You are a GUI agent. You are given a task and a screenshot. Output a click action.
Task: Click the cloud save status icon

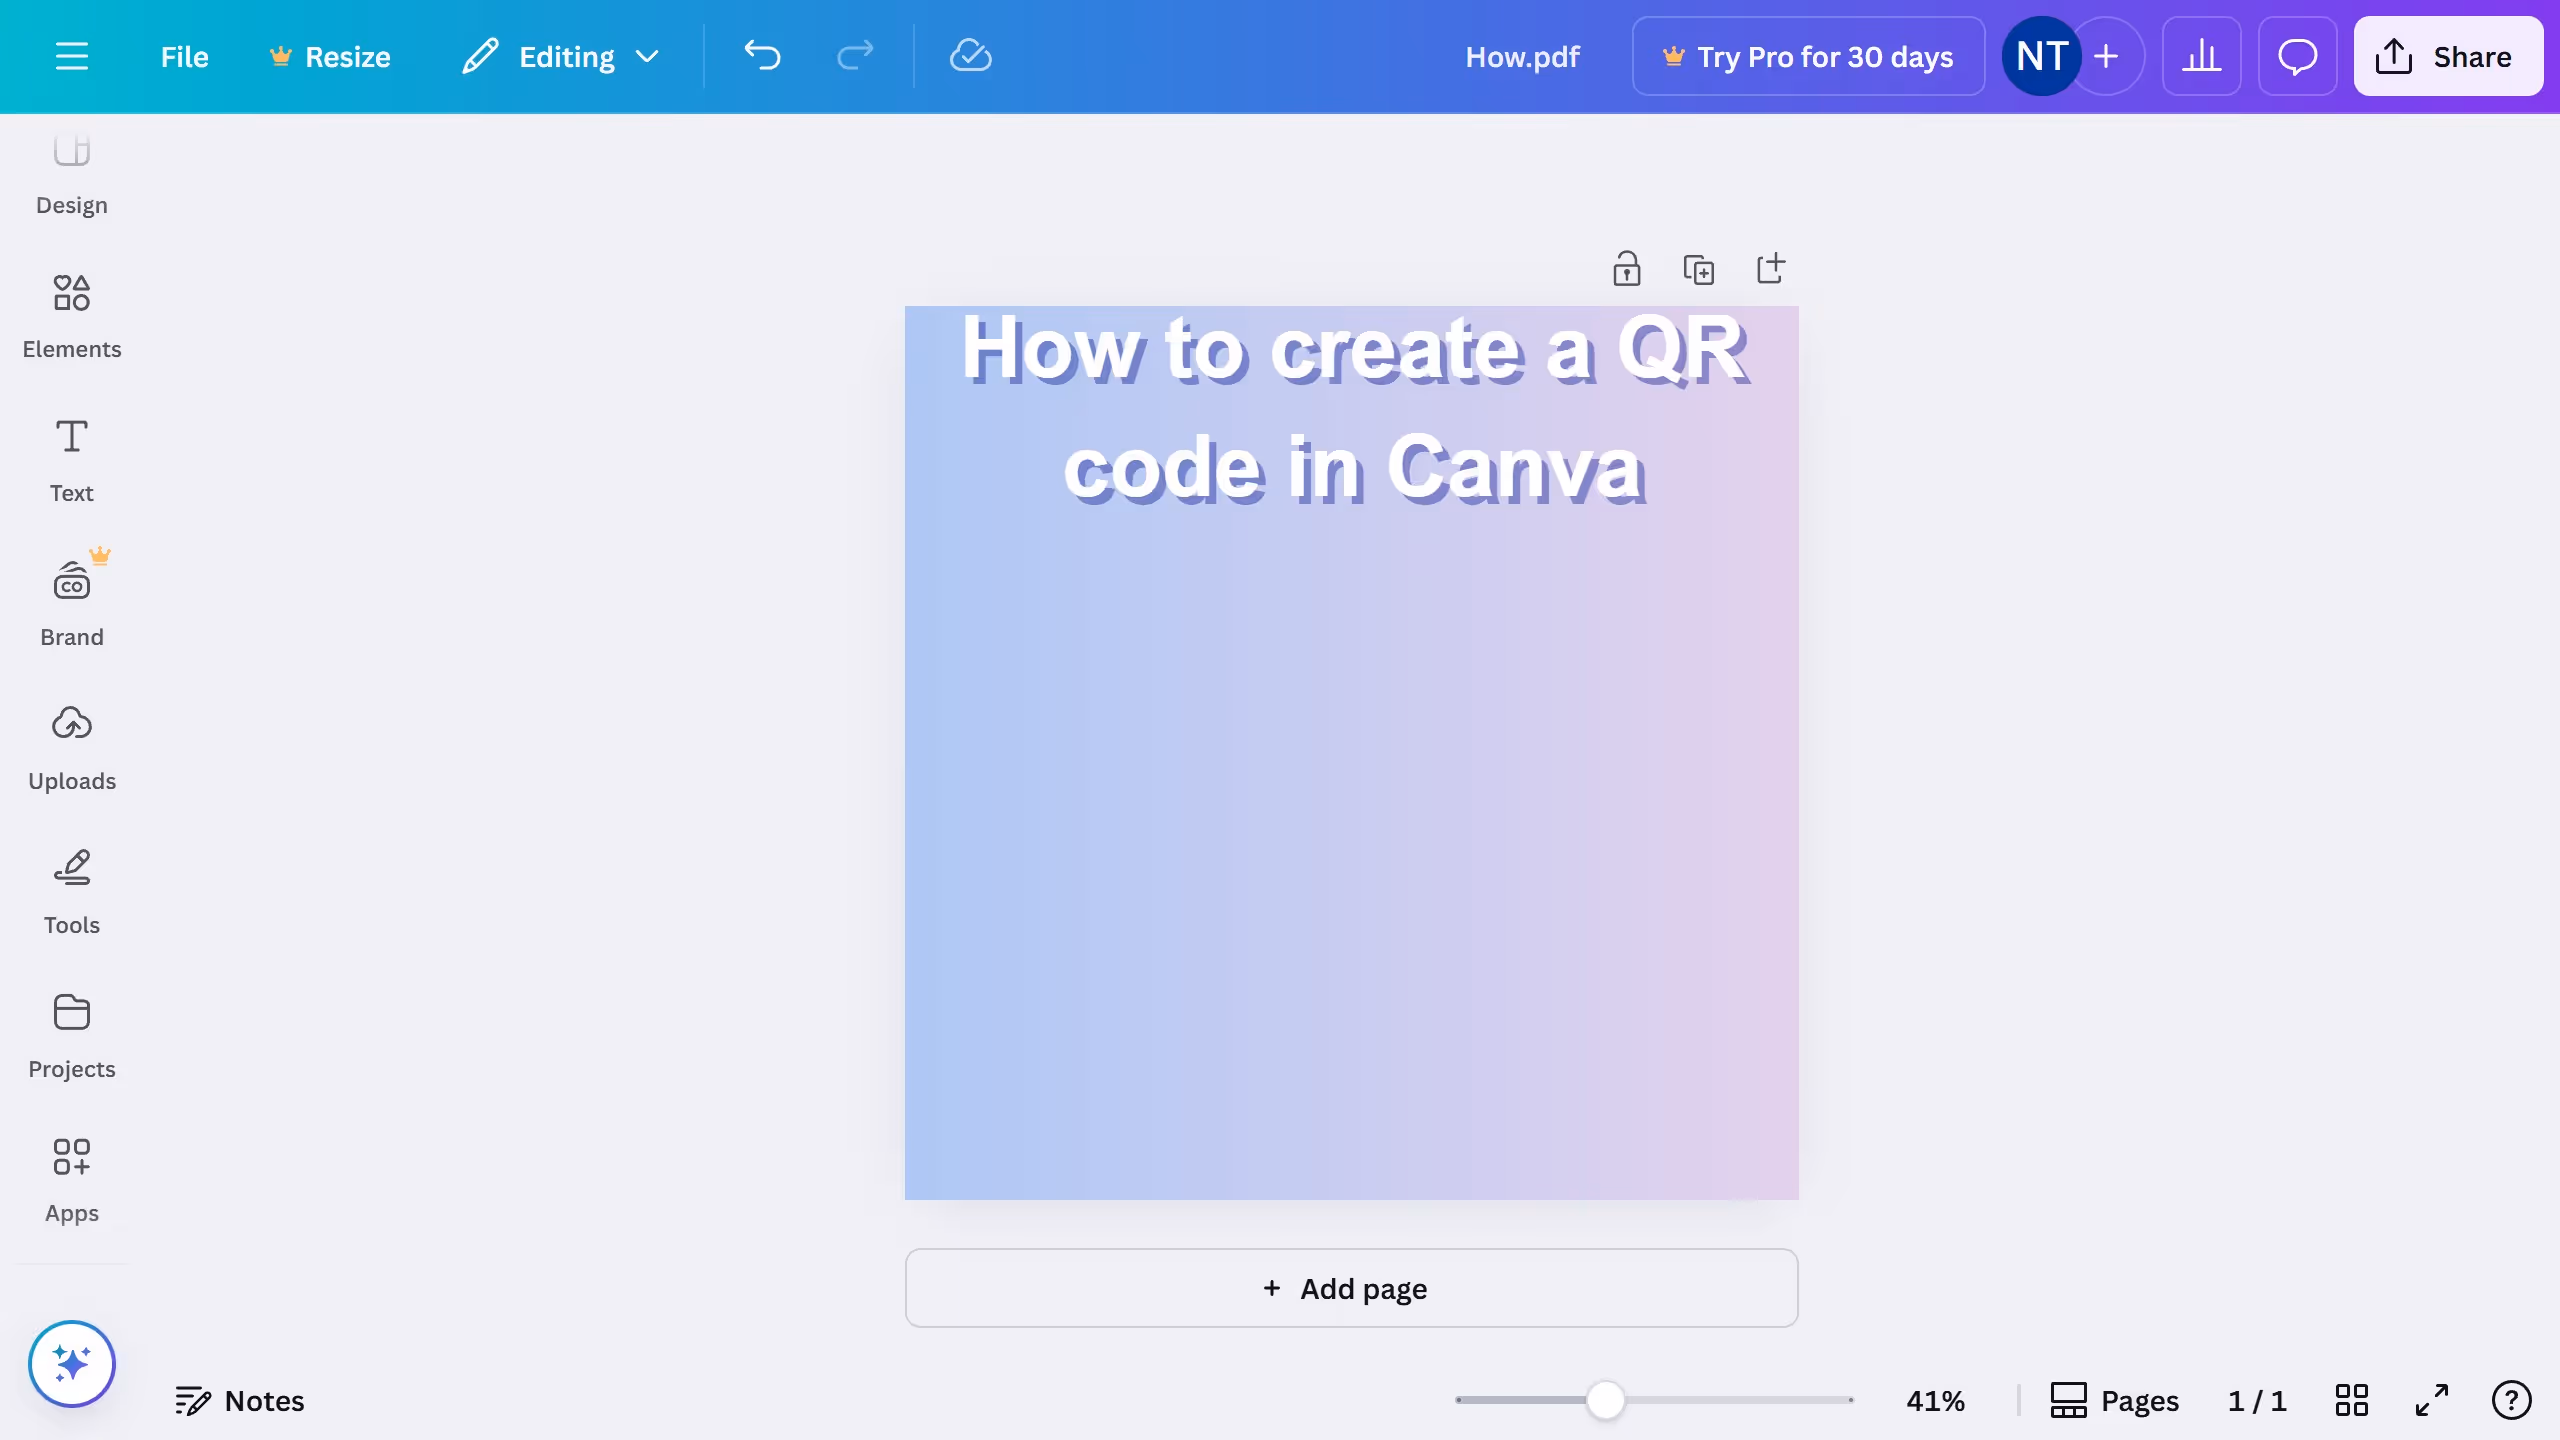click(970, 56)
